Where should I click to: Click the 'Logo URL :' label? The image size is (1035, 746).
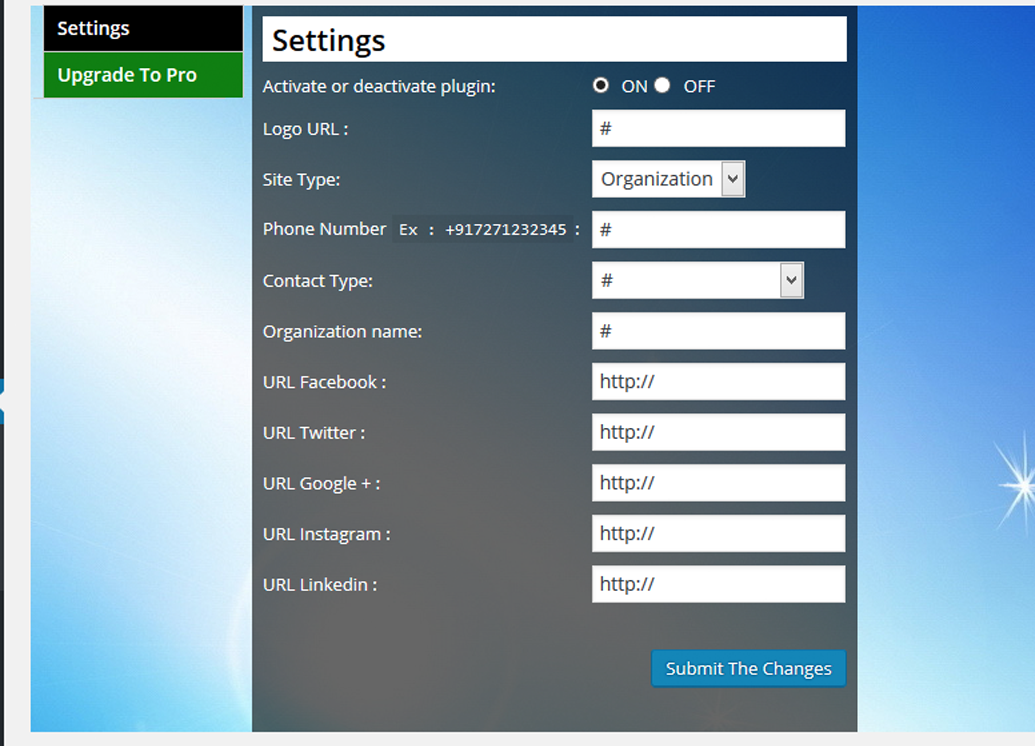pyautogui.click(x=306, y=129)
